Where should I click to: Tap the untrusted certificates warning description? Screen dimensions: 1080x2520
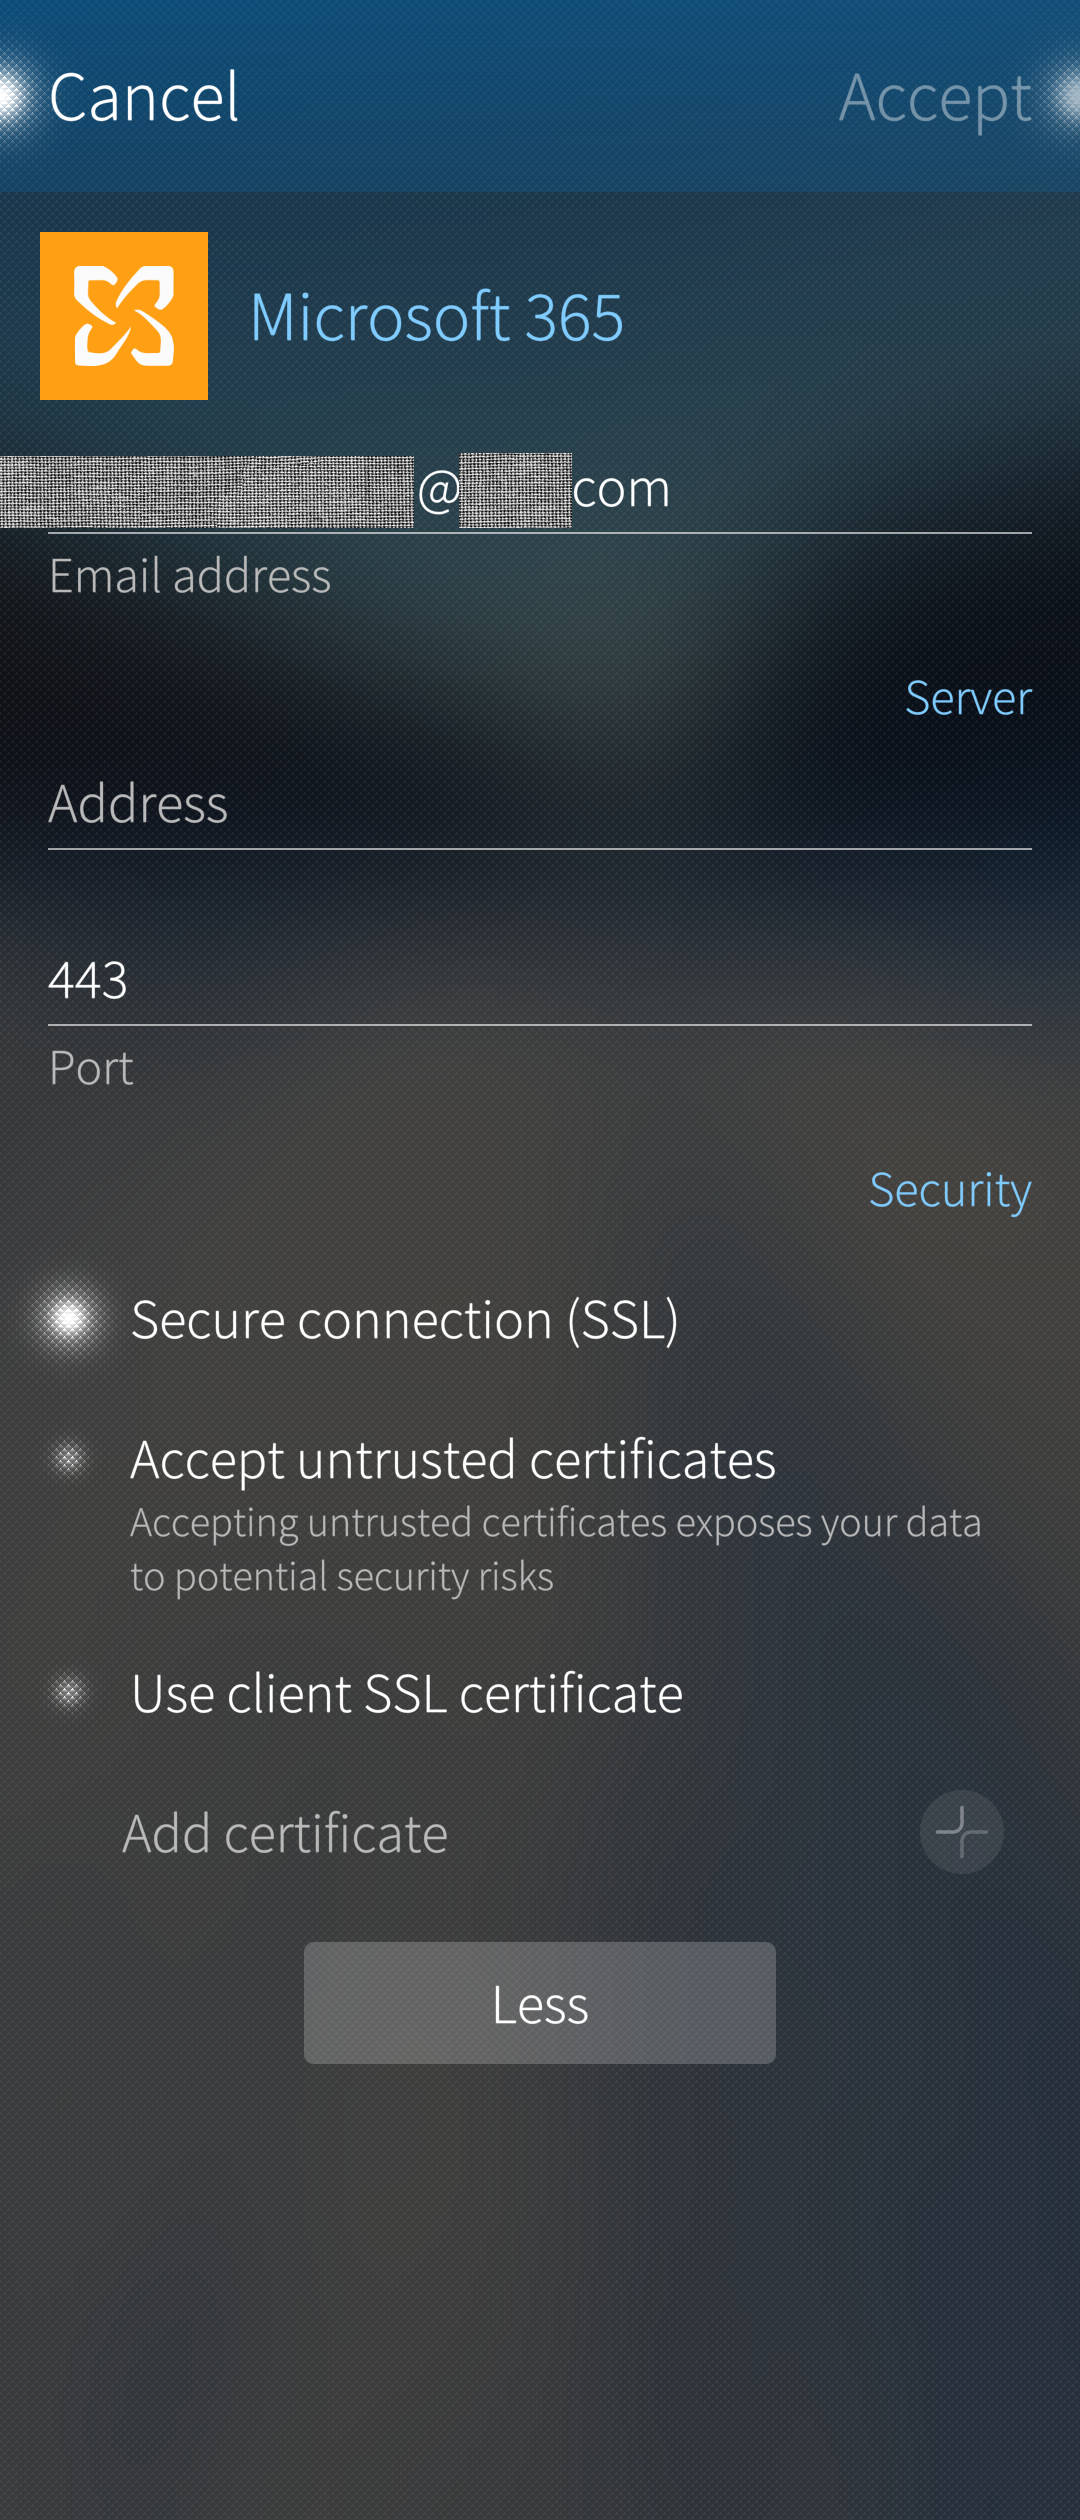pyautogui.click(x=555, y=1549)
